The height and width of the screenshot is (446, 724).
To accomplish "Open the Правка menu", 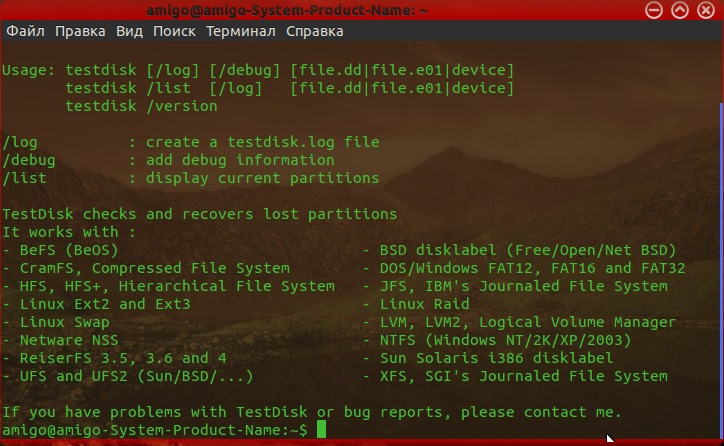I will (x=80, y=31).
